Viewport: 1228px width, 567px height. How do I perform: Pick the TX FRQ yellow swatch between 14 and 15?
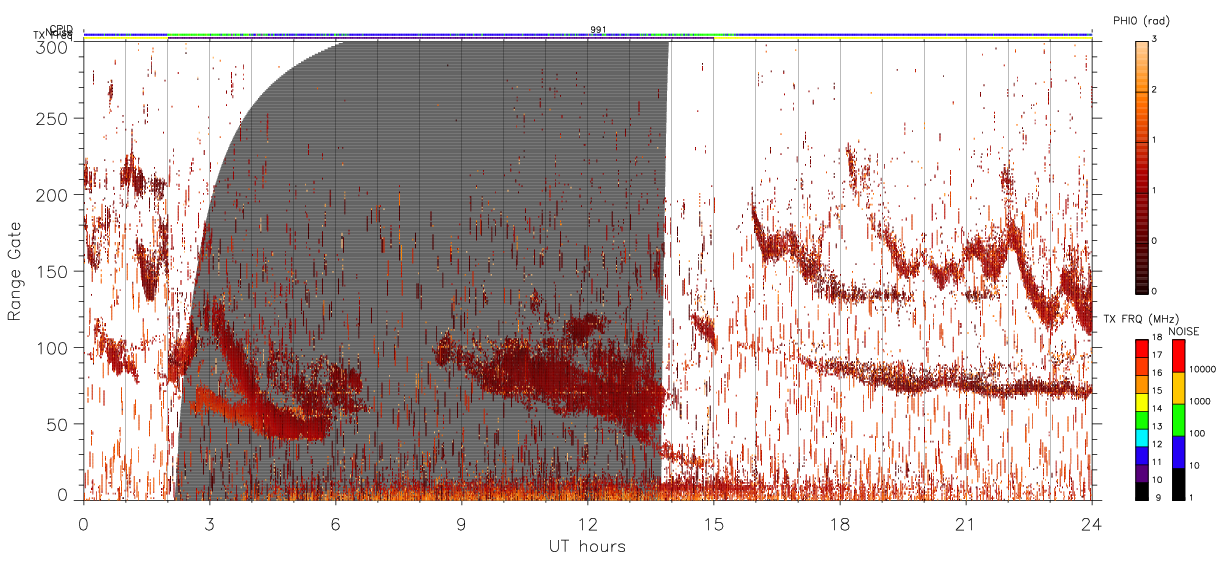(x=1141, y=400)
